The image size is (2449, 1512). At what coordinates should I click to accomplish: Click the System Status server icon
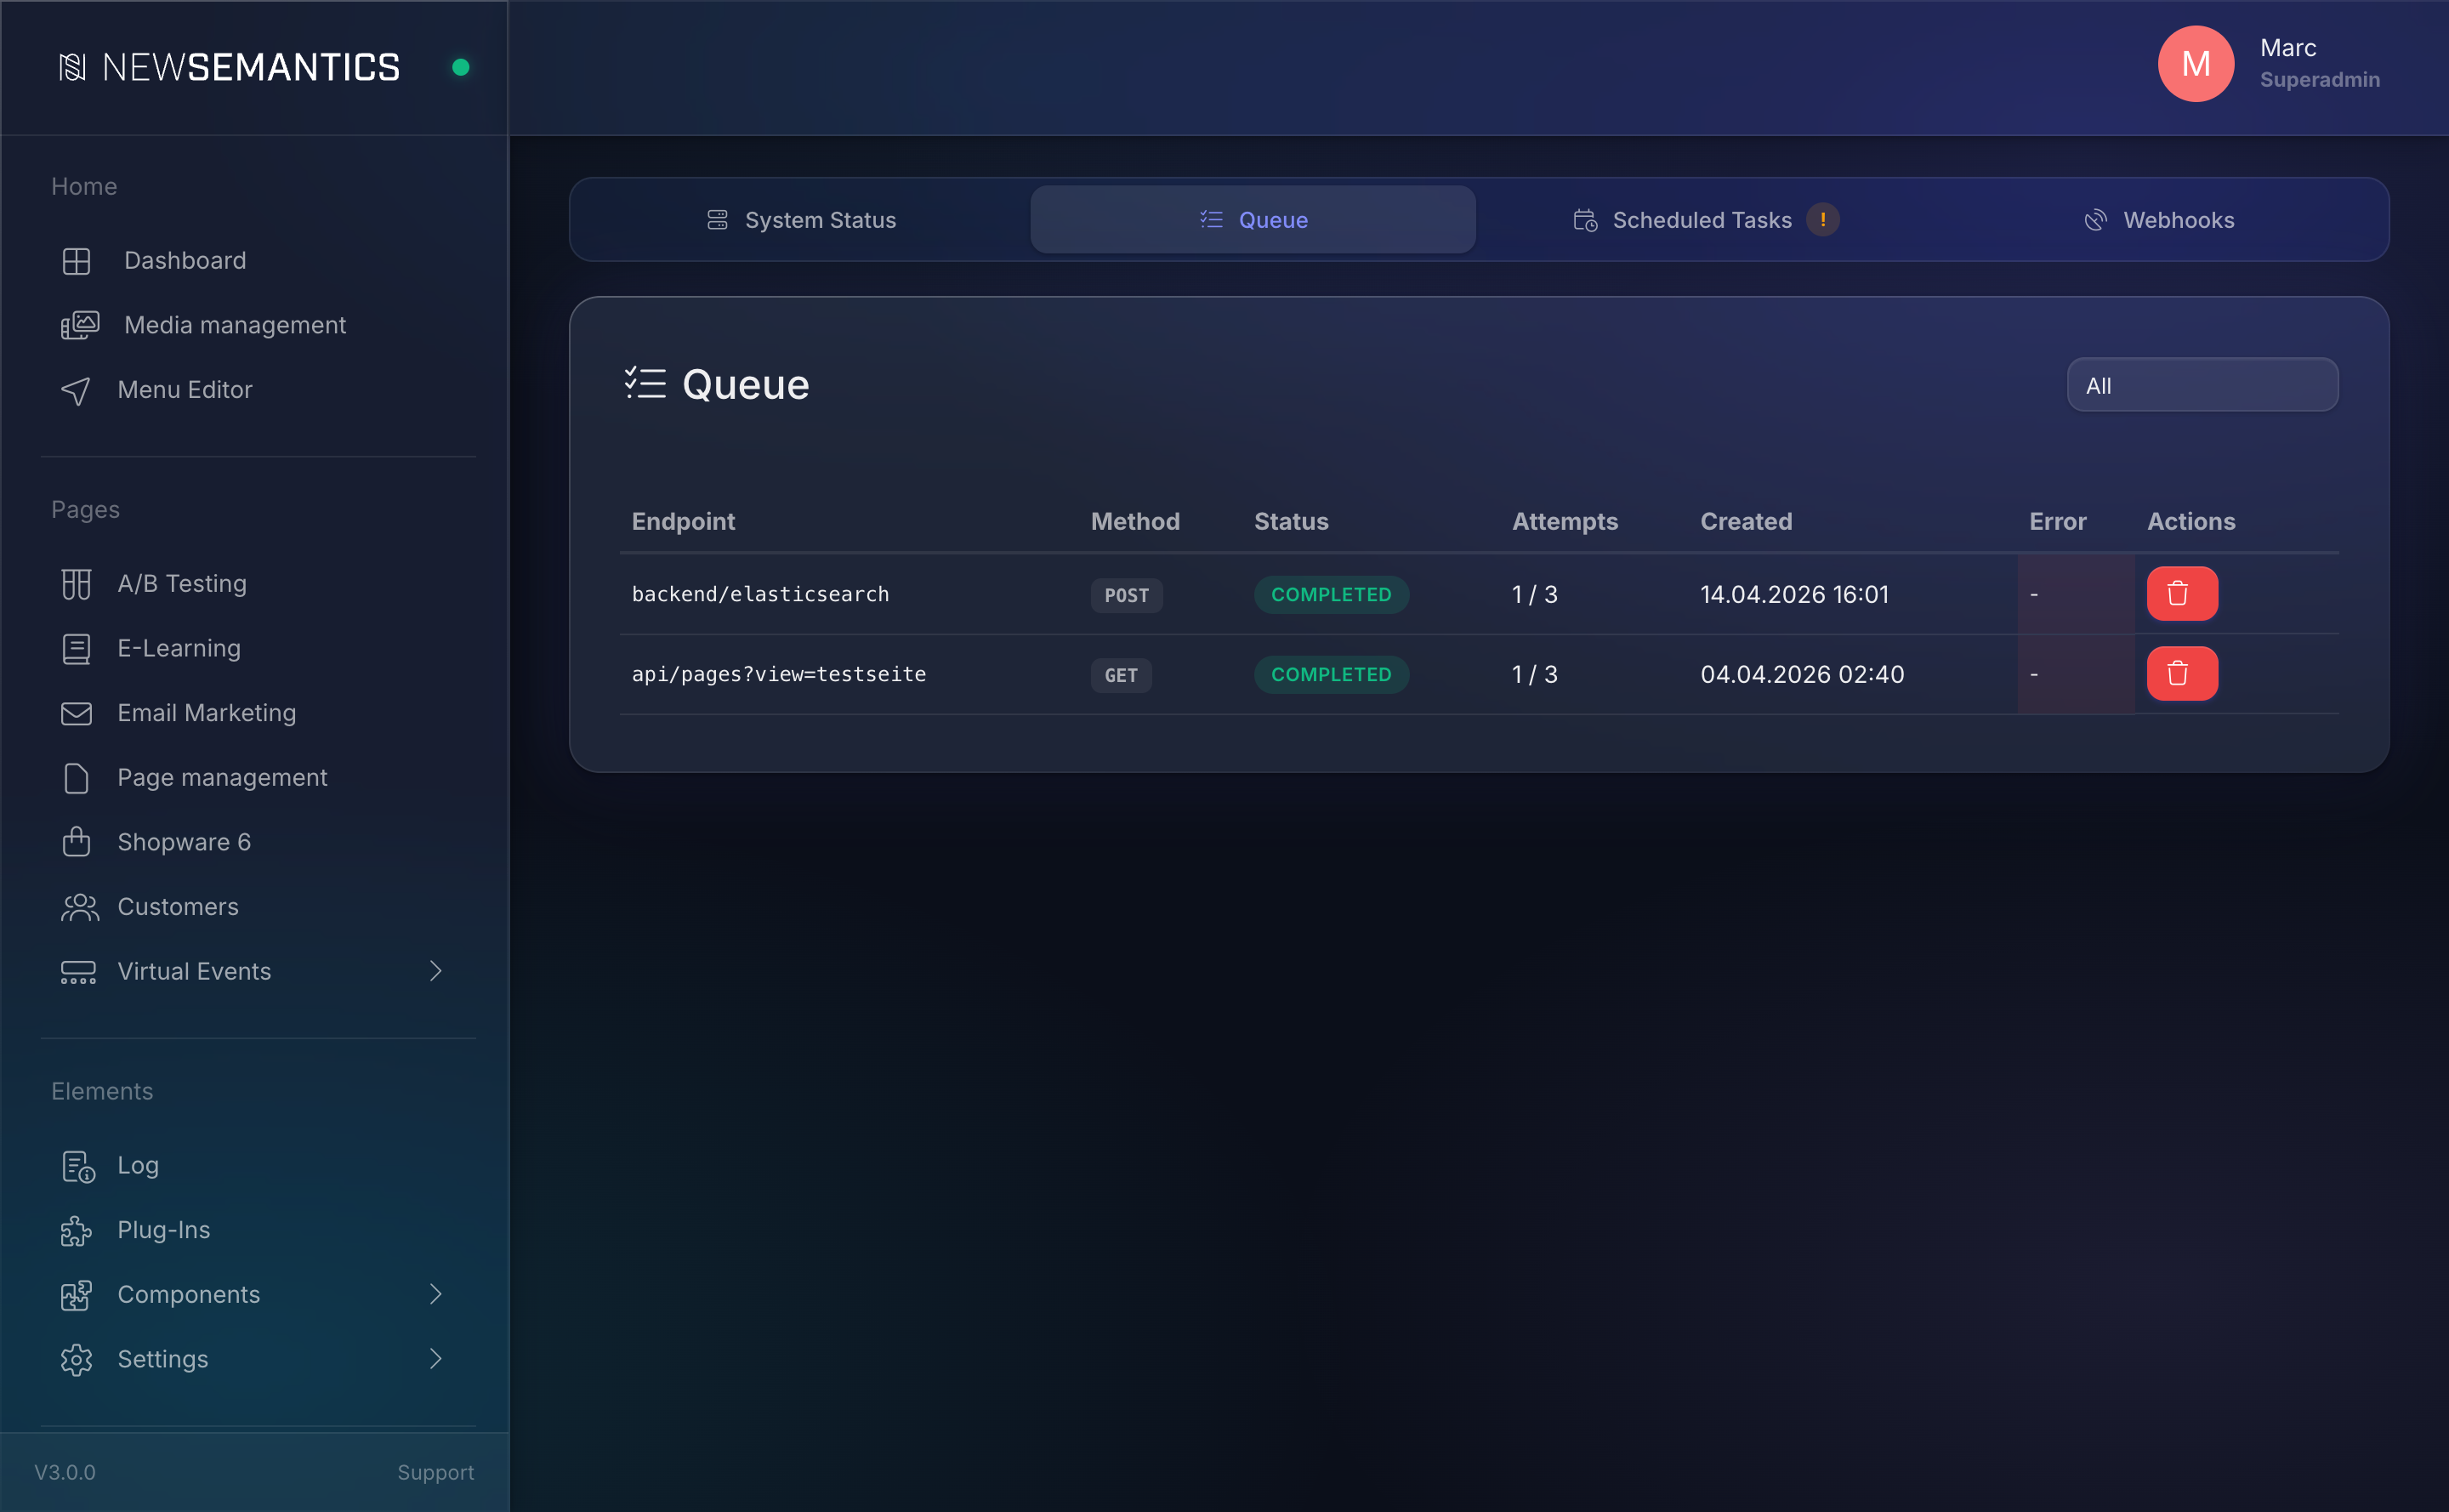(717, 220)
